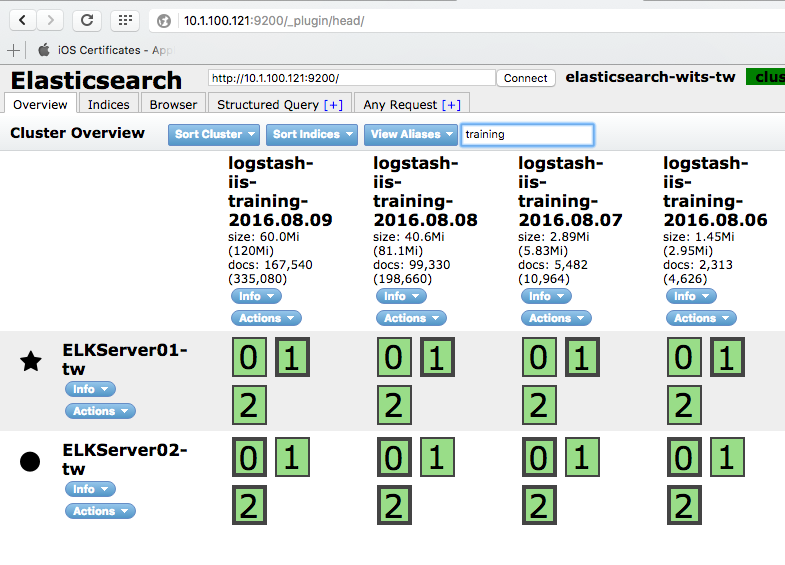Select shard 0 of 2016.08.09 on ELKServer01-tw
Image resolution: width=785 pixels, height=565 pixels.
coord(249,357)
